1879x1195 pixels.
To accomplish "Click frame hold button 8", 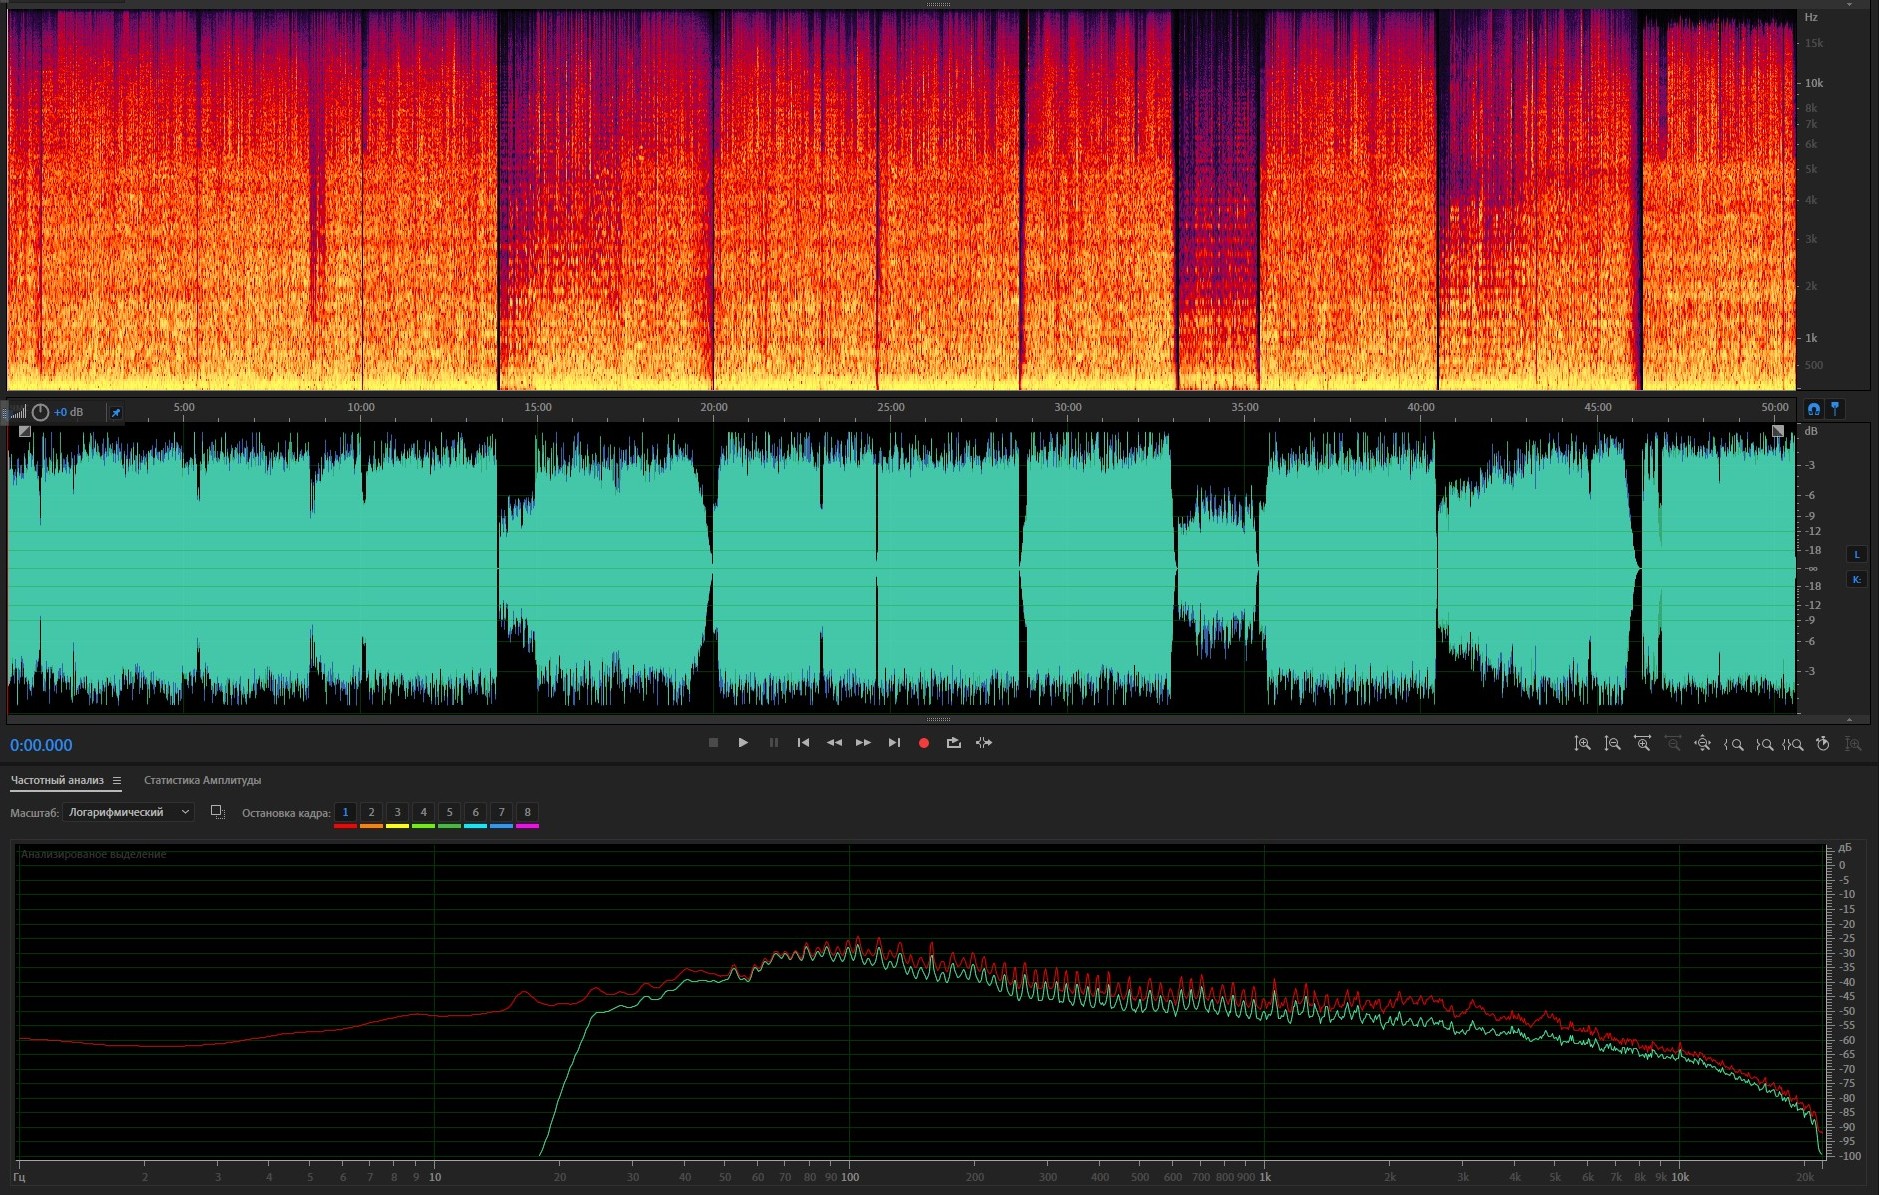I will [527, 812].
